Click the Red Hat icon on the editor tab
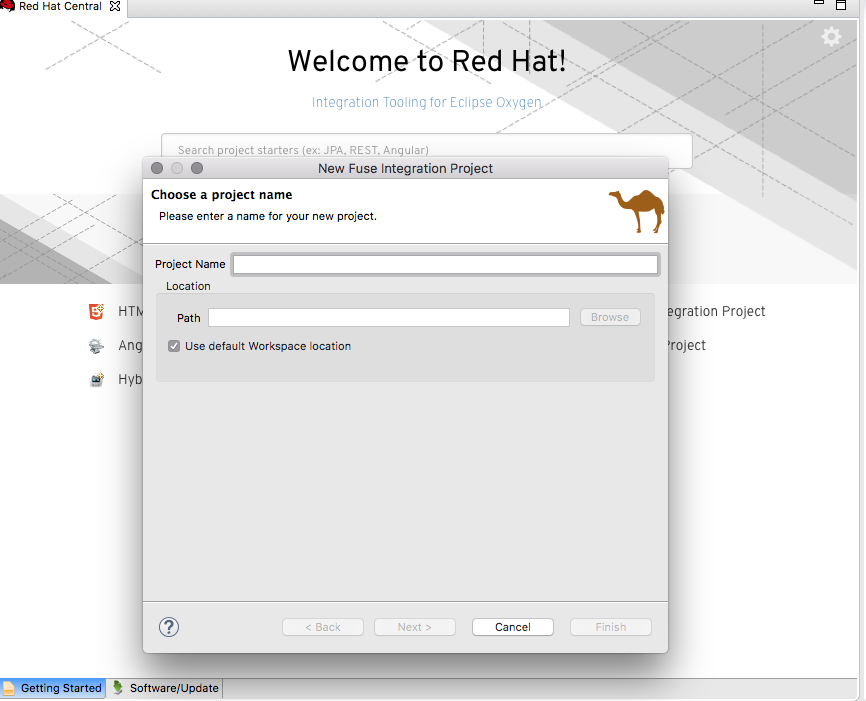This screenshot has width=866, height=701. point(8,6)
